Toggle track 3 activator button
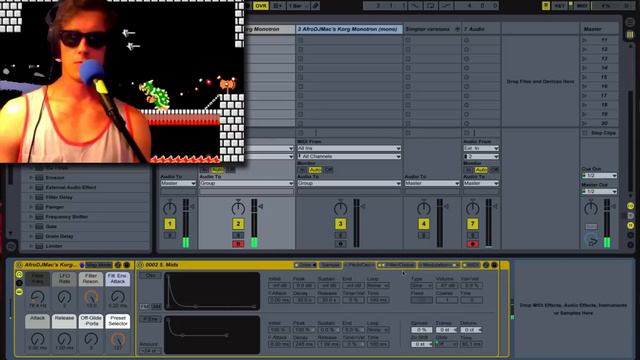Screen dimensions: 640x360 [340, 224]
